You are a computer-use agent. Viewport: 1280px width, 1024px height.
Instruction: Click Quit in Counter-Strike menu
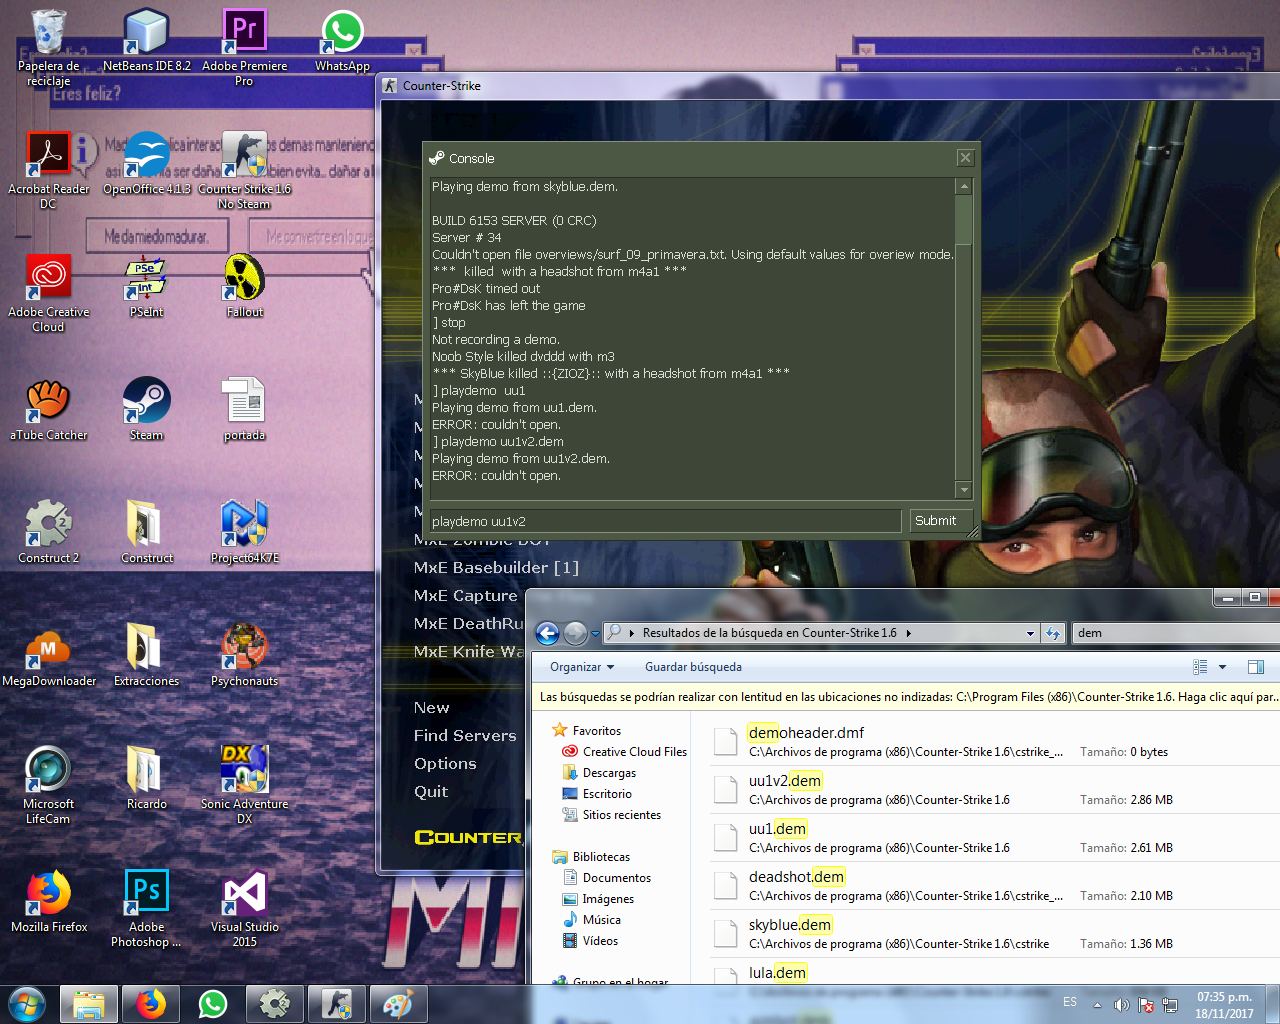click(x=431, y=791)
